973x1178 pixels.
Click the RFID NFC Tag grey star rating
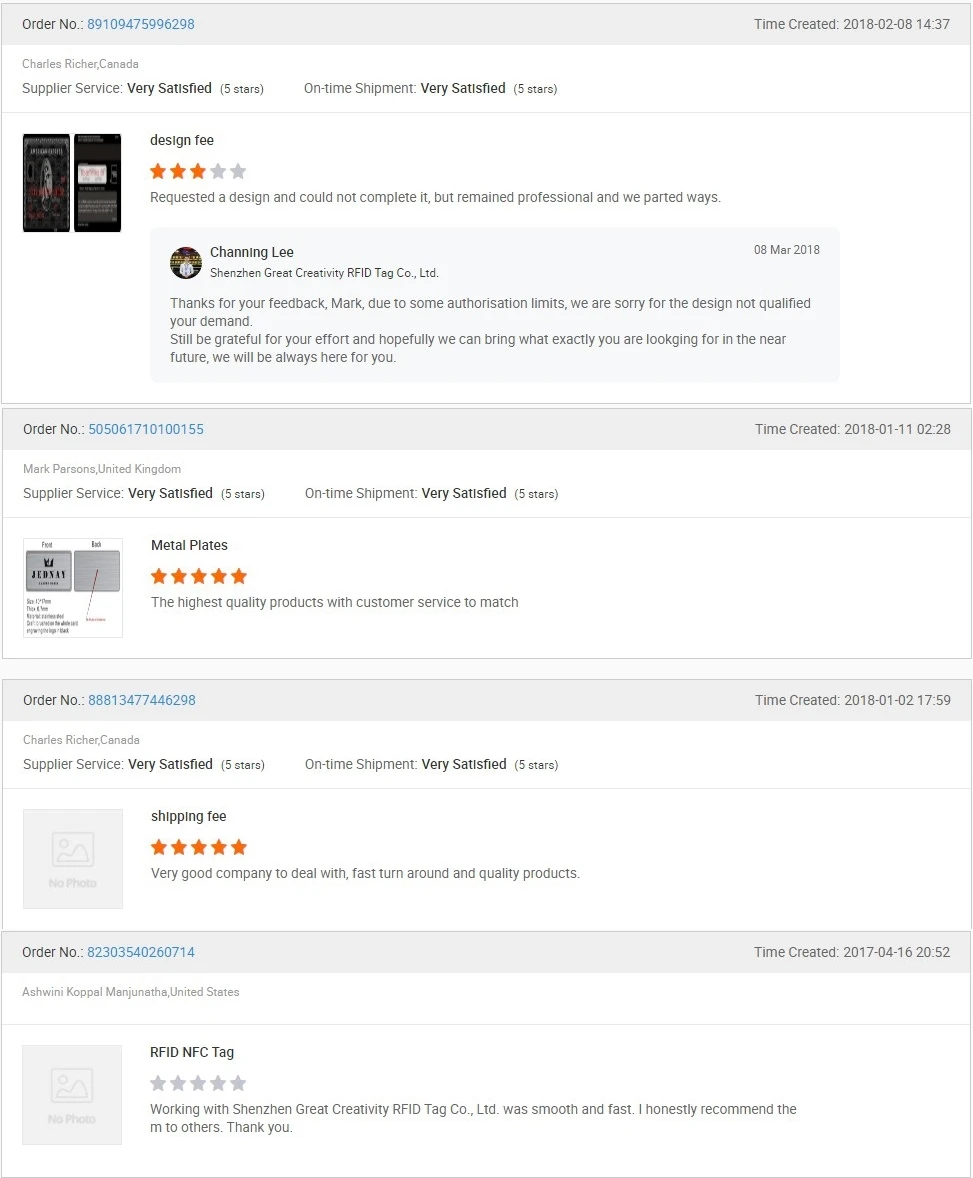click(198, 1083)
